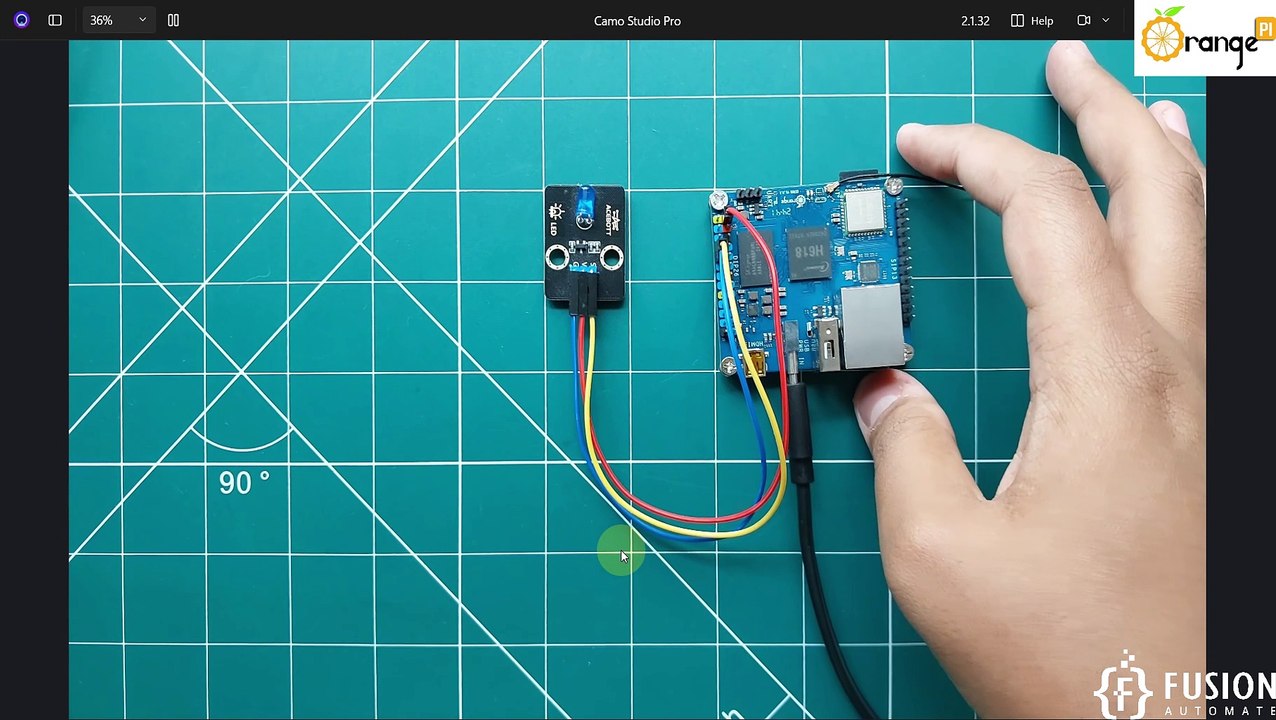Toggle the sidebar panel icon

[55, 20]
